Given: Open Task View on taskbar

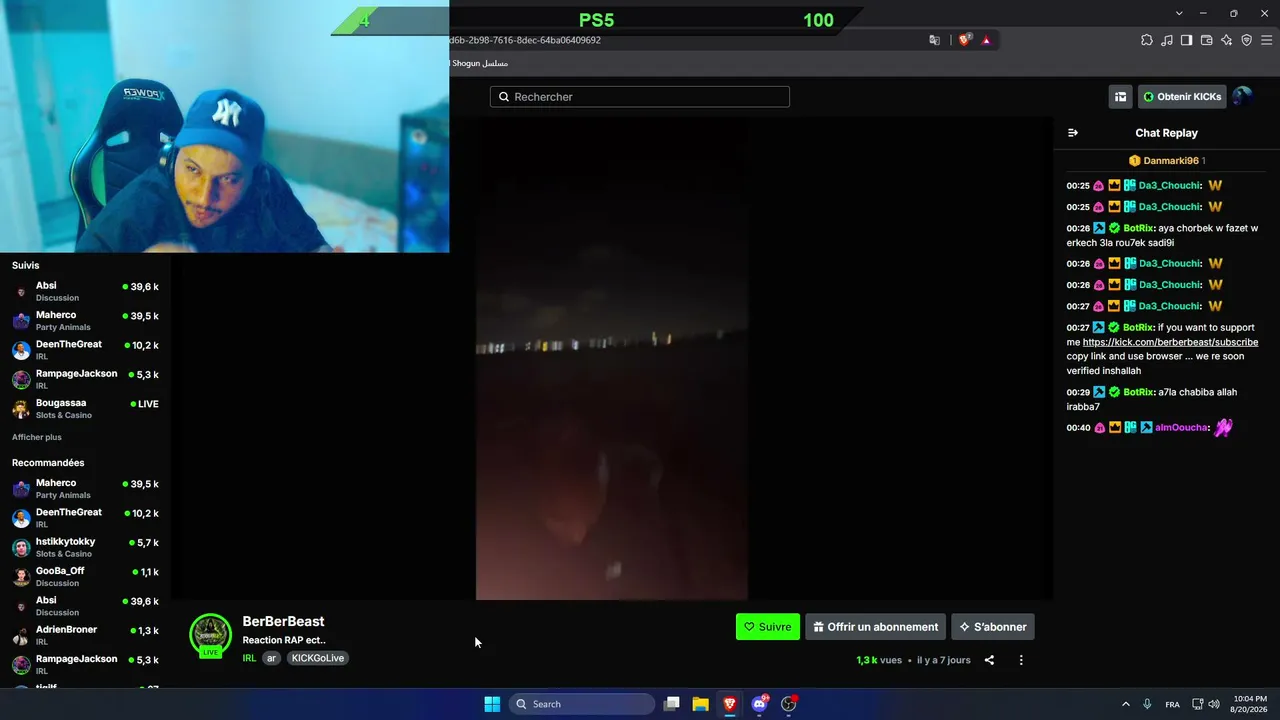Looking at the screenshot, I should (672, 704).
